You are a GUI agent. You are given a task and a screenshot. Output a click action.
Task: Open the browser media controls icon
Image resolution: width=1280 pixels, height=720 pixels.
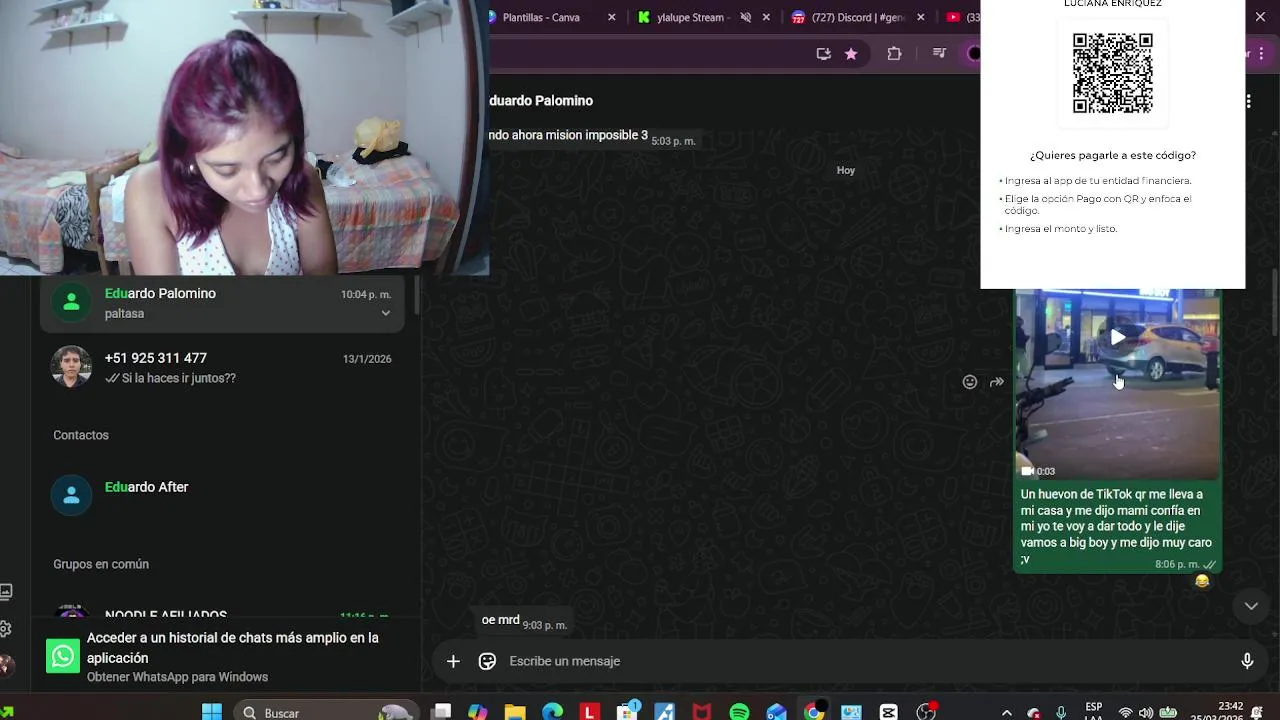pyautogui.click(x=939, y=54)
